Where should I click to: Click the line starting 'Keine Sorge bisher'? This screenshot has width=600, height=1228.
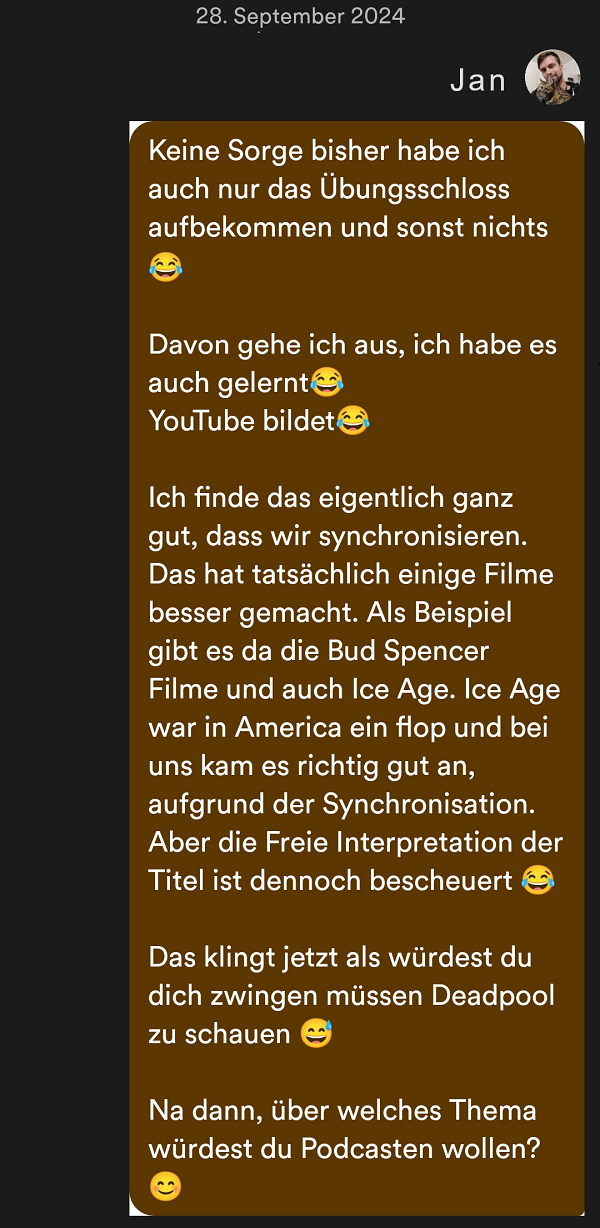tap(327, 151)
